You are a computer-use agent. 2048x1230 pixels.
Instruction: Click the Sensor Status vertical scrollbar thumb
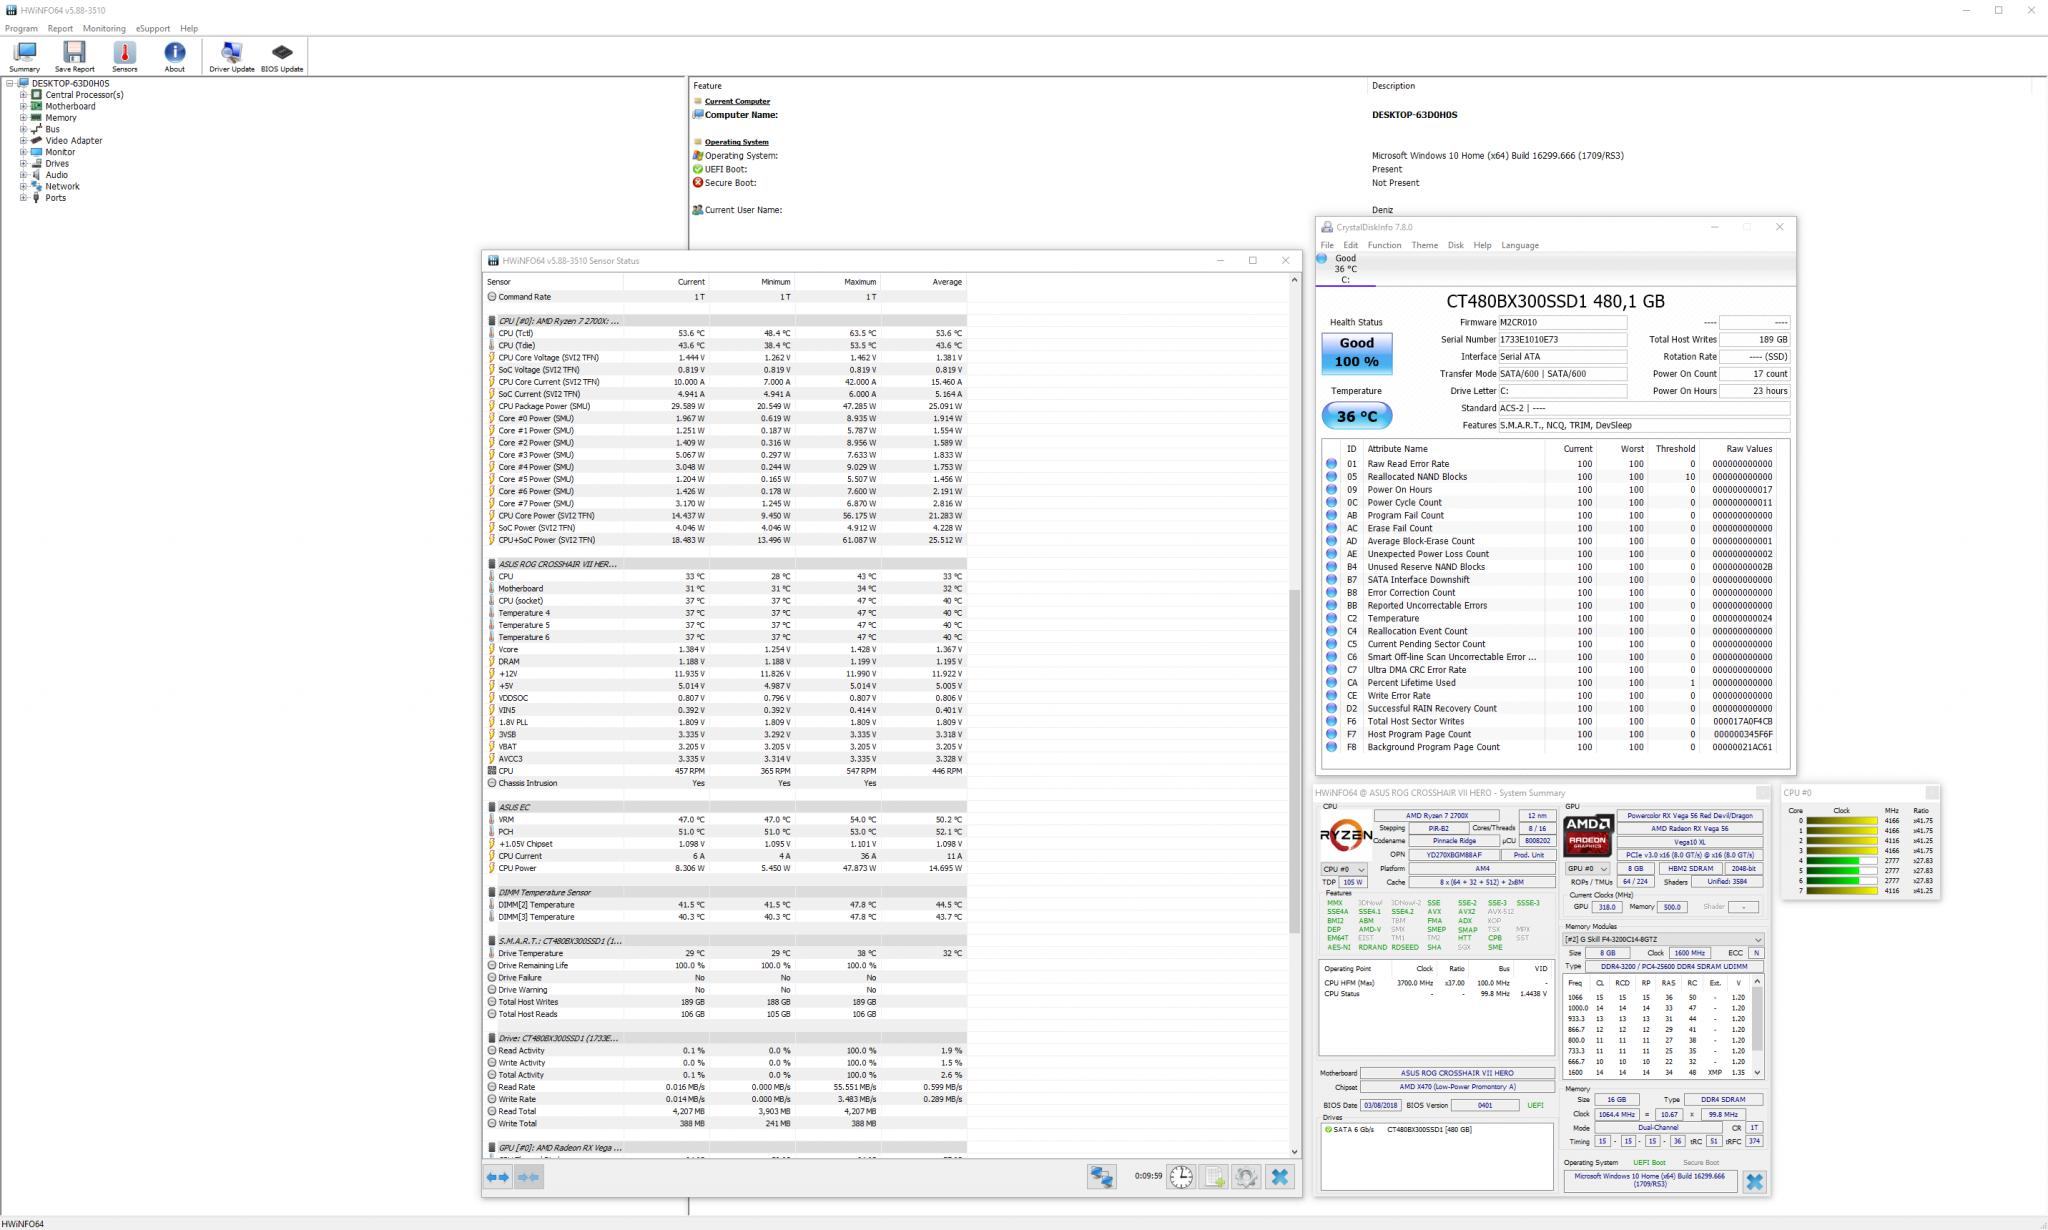(1294, 760)
